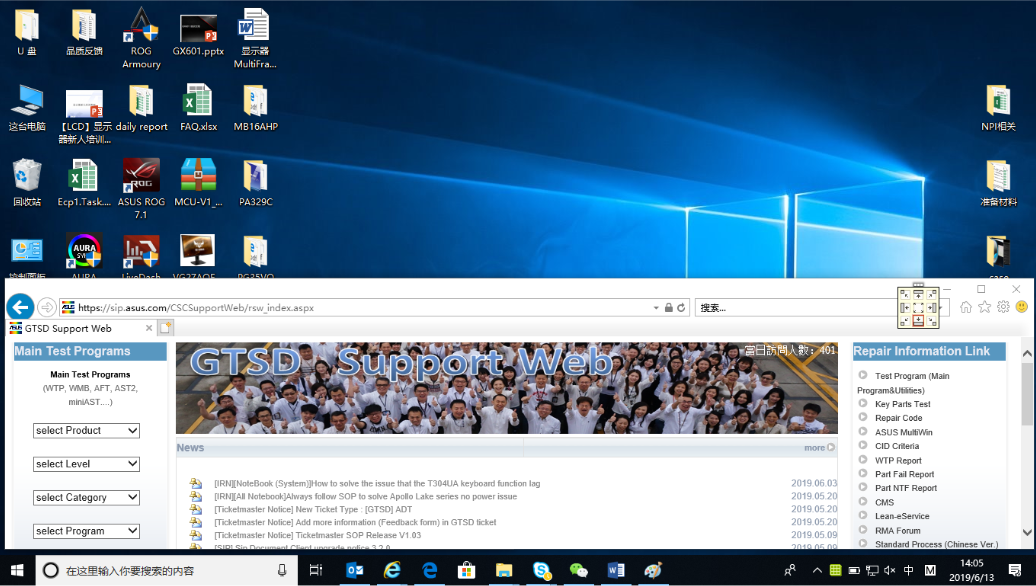Switch to Internet Explorer on the taskbar
1036x586 pixels.
392,570
